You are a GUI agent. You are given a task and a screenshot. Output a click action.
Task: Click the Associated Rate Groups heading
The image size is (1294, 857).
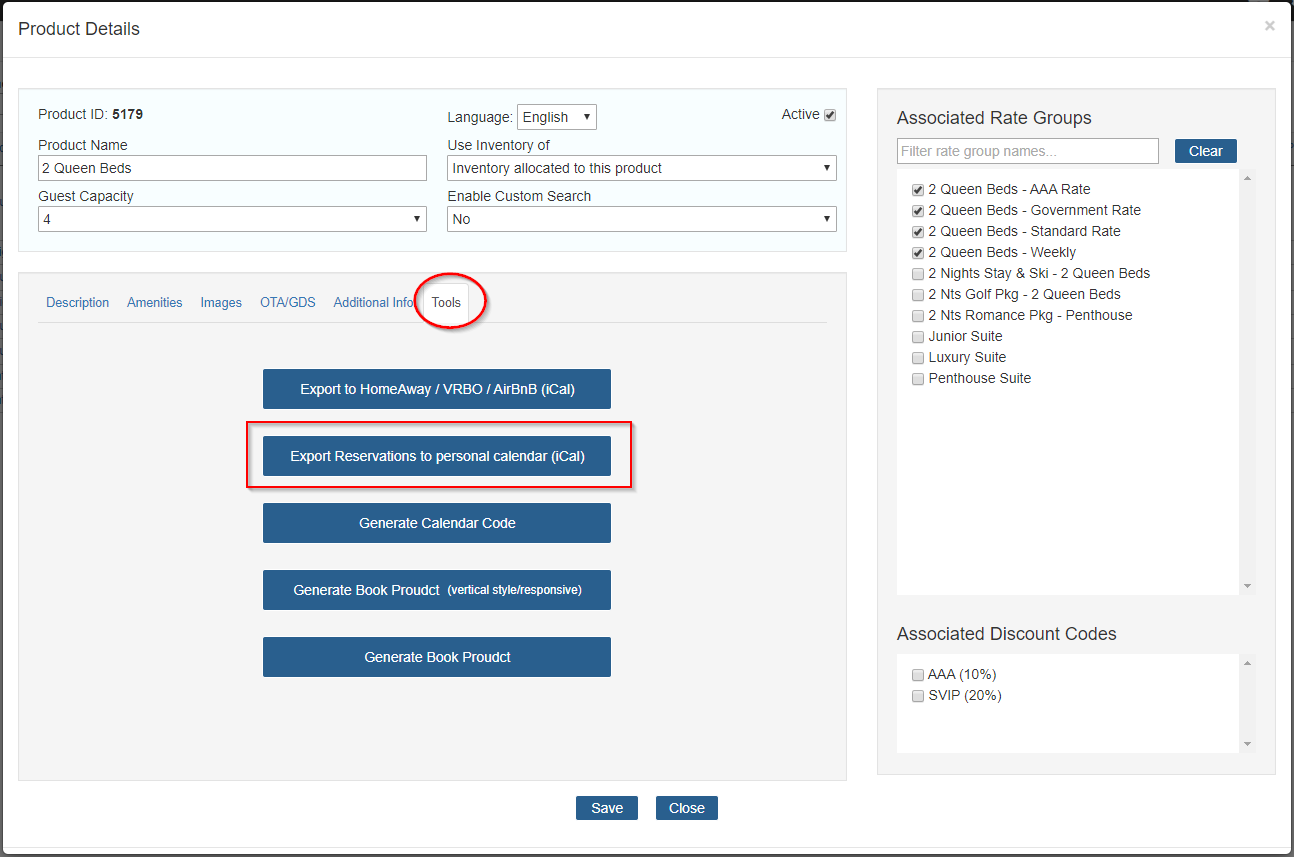[x=994, y=118]
